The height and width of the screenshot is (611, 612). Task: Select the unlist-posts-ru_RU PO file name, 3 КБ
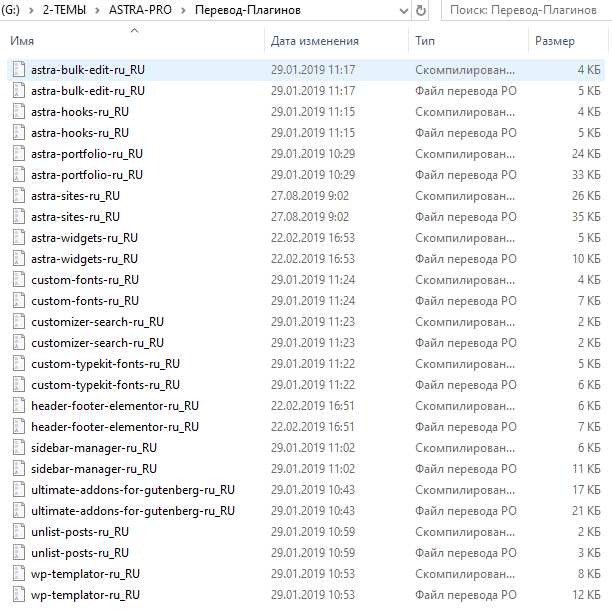pos(80,553)
